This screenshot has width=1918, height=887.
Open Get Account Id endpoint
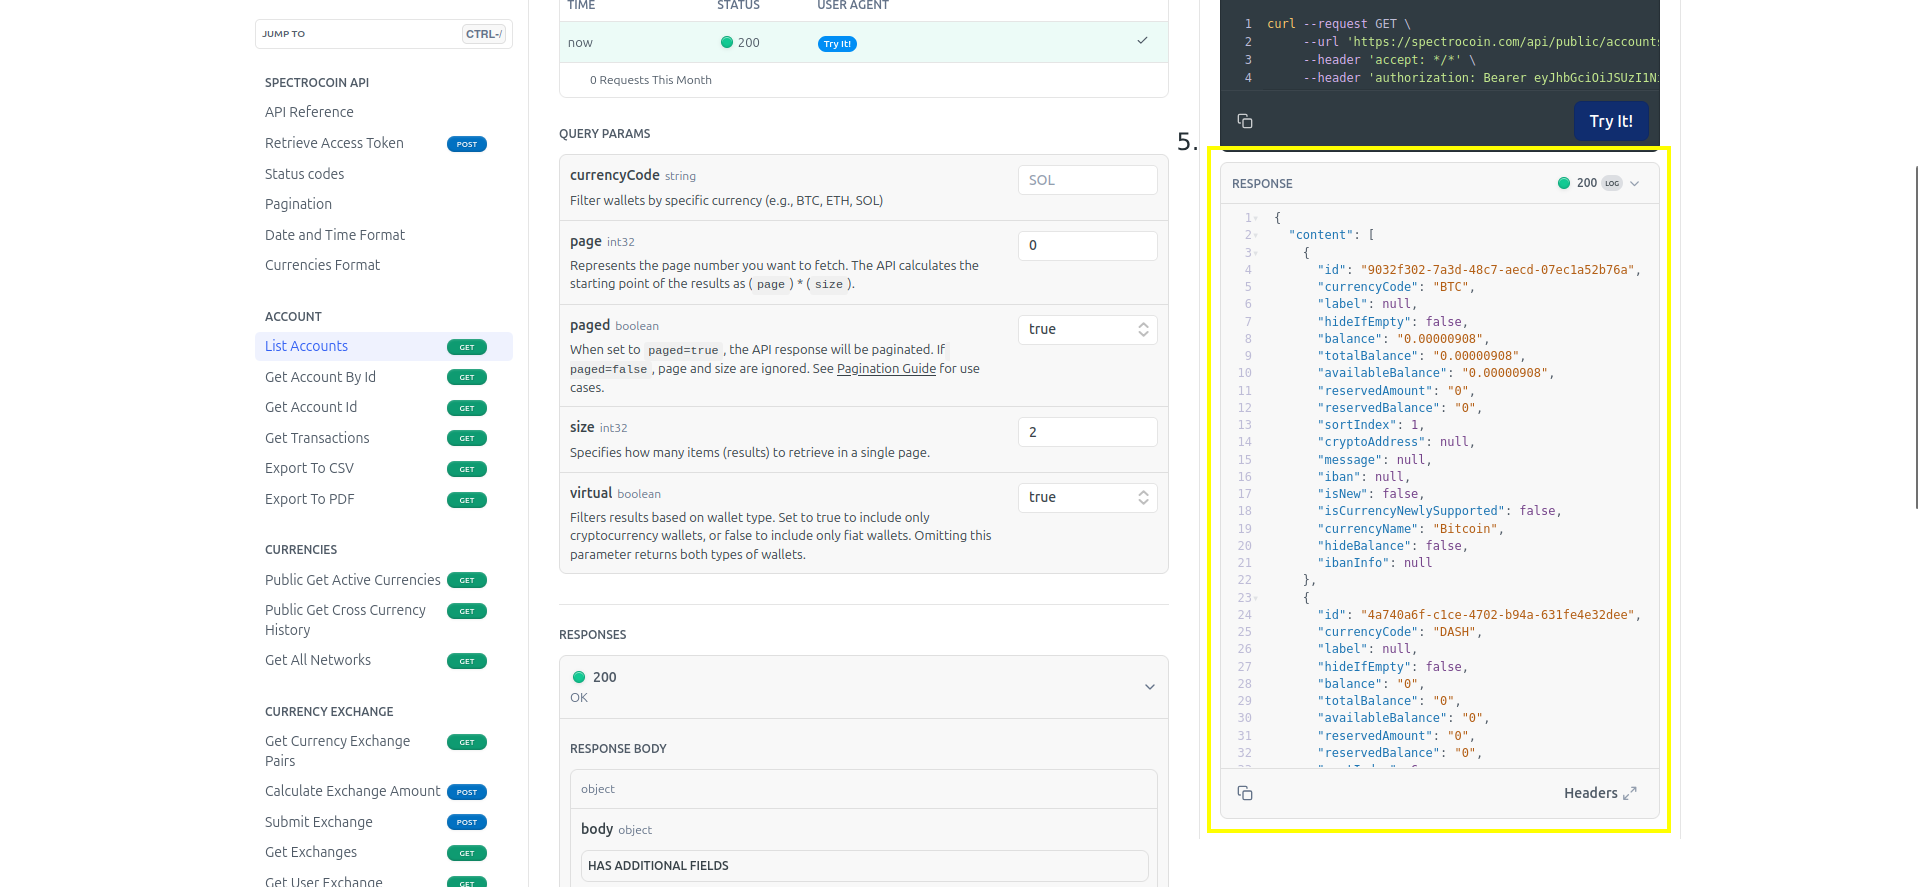[x=311, y=407]
